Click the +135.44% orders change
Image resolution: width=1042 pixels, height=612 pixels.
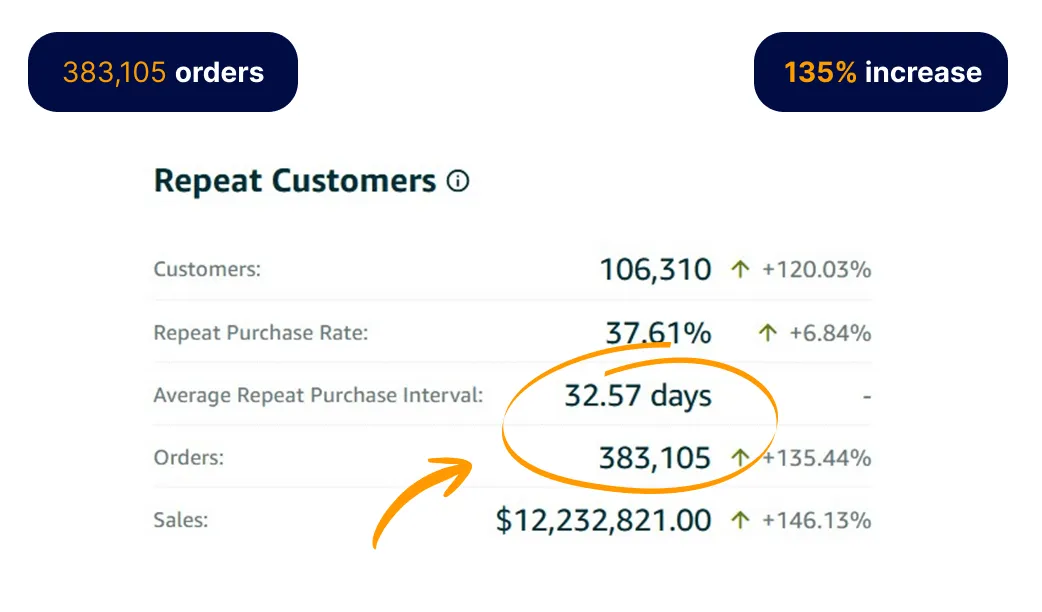pos(817,458)
